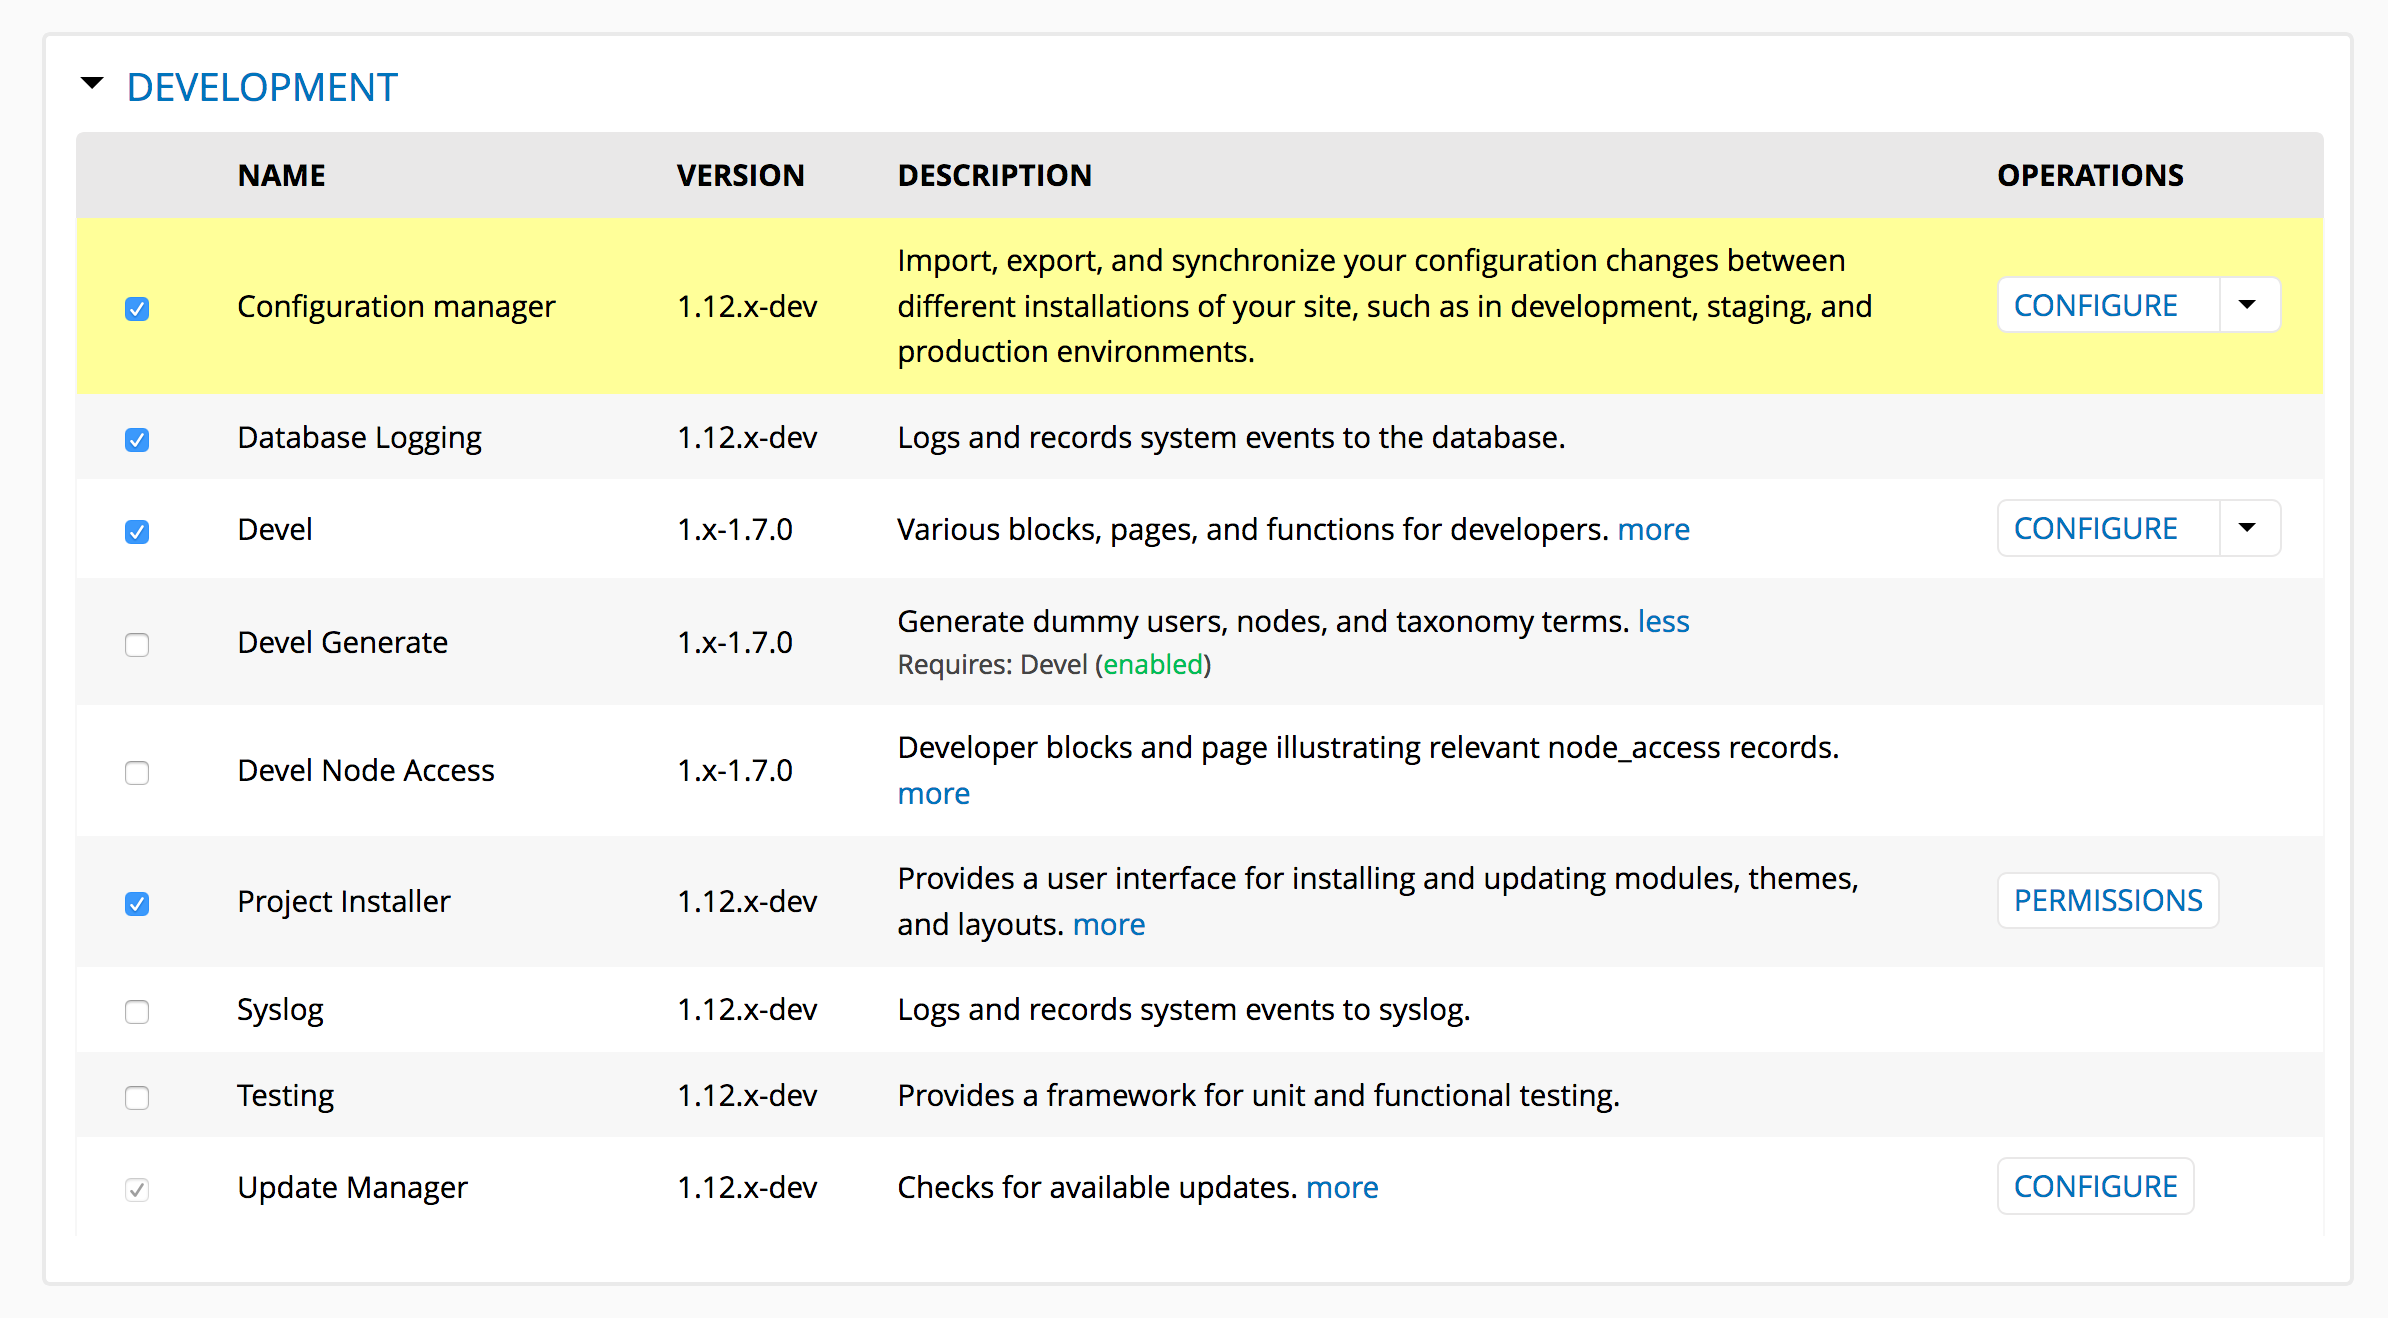The height and width of the screenshot is (1318, 2388).
Task: Check the Testing module checkbox
Action: pyautogui.click(x=137, y=1098)
